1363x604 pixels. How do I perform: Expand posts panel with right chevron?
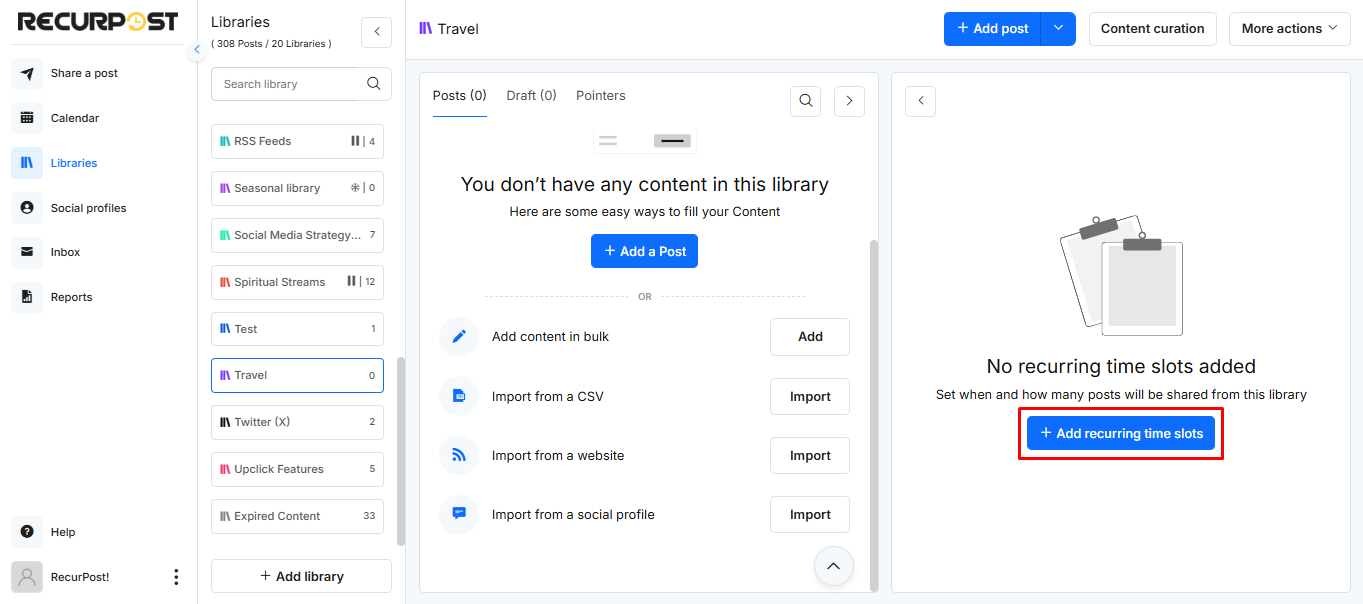(x=849, y=101)
